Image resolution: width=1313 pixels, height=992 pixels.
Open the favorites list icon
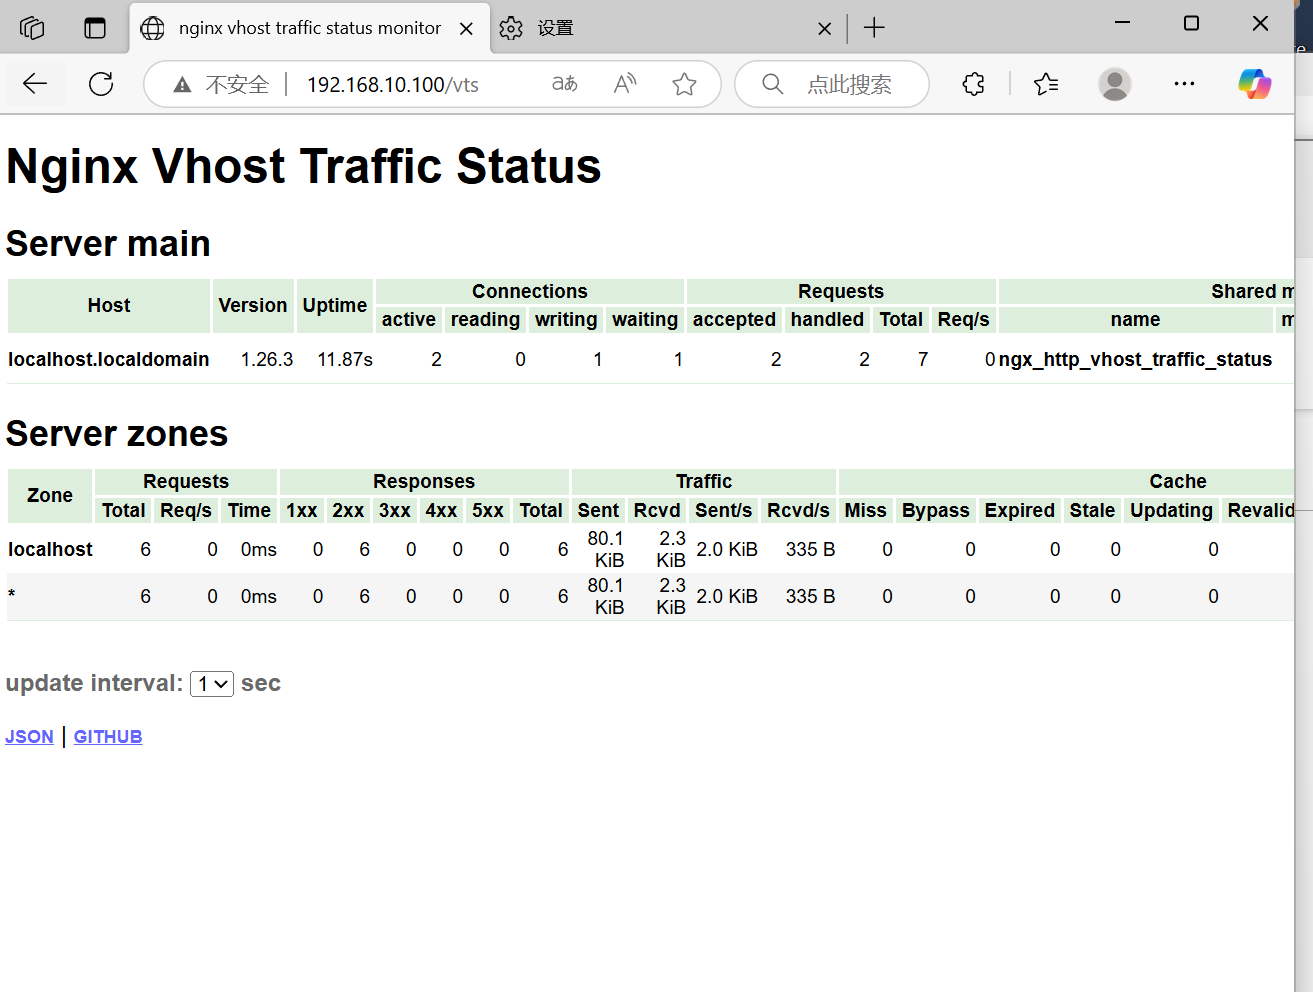[1046, 84]
